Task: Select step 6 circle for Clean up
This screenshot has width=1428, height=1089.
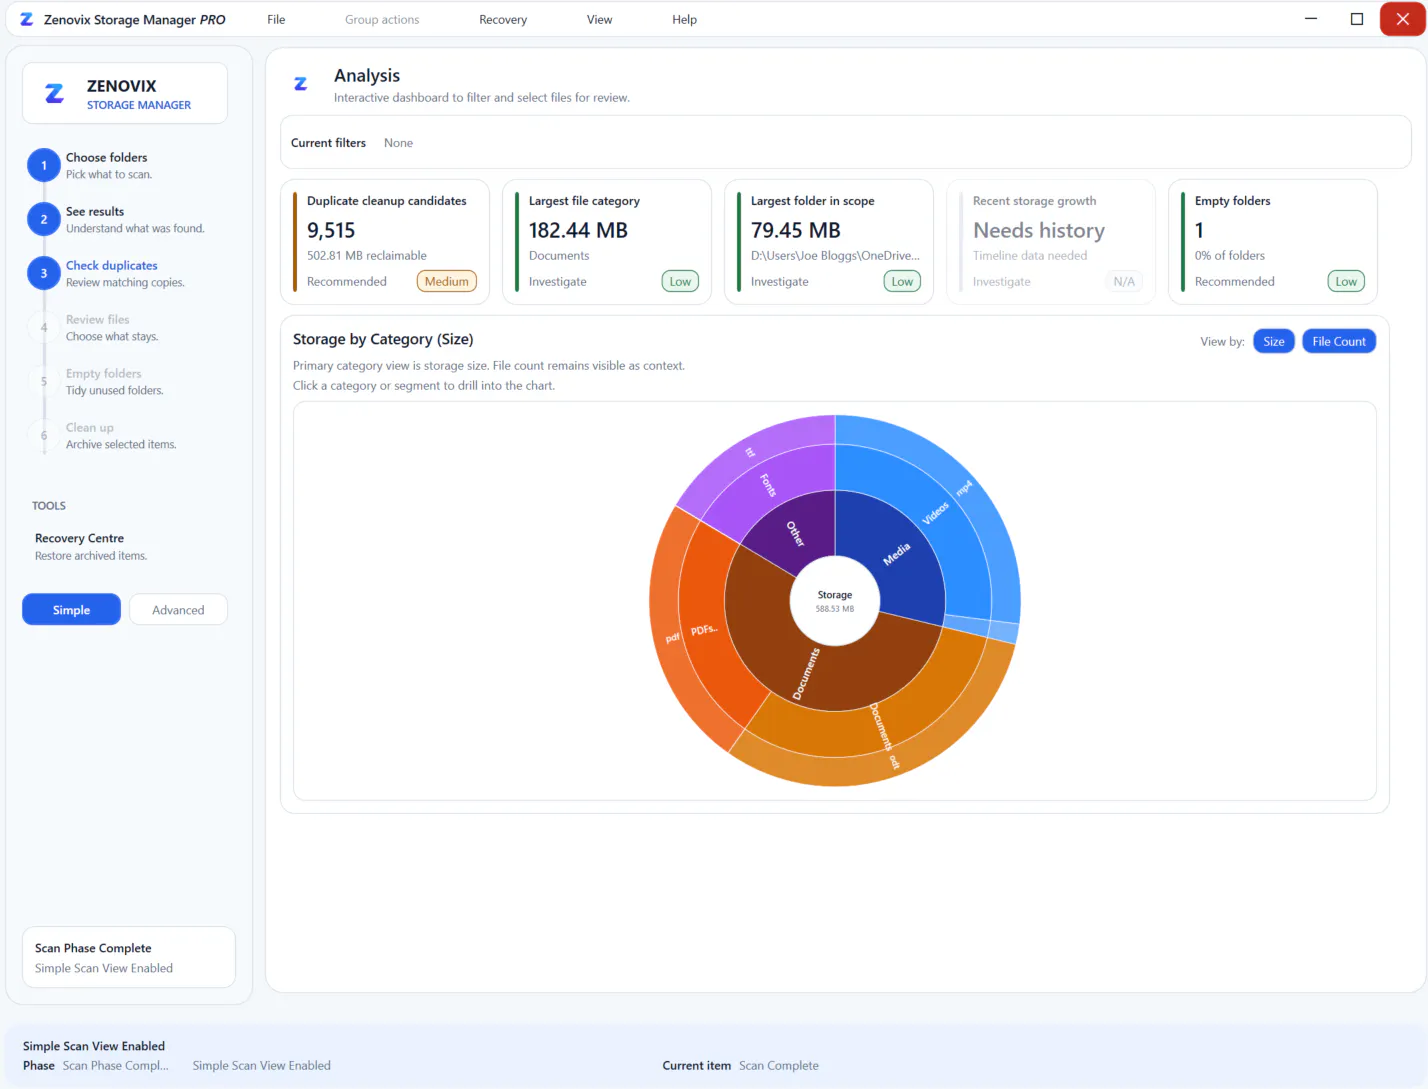Action: (x=44, y=436)
